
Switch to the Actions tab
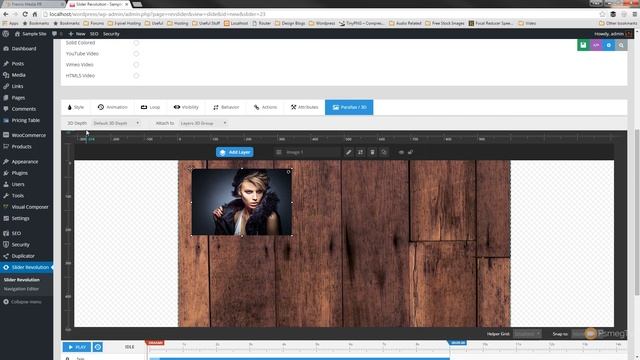(x=265, y=107)
